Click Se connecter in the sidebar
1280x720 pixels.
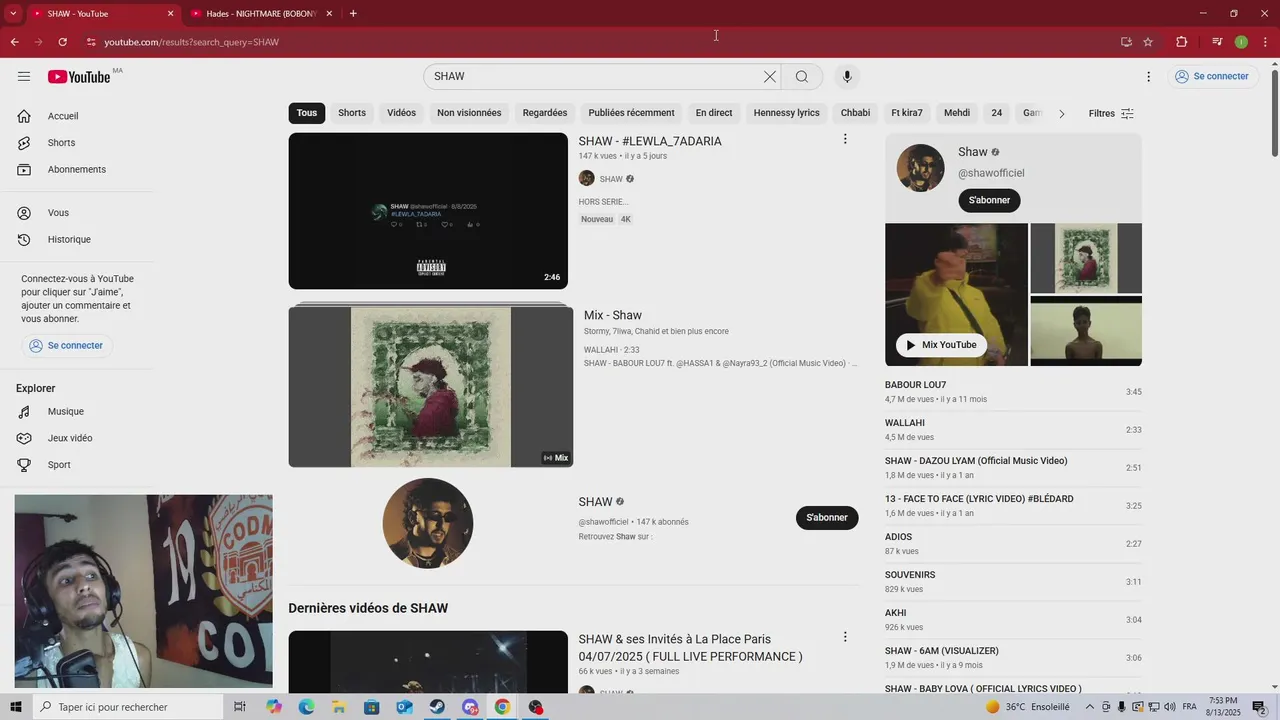tap(67, 345)
